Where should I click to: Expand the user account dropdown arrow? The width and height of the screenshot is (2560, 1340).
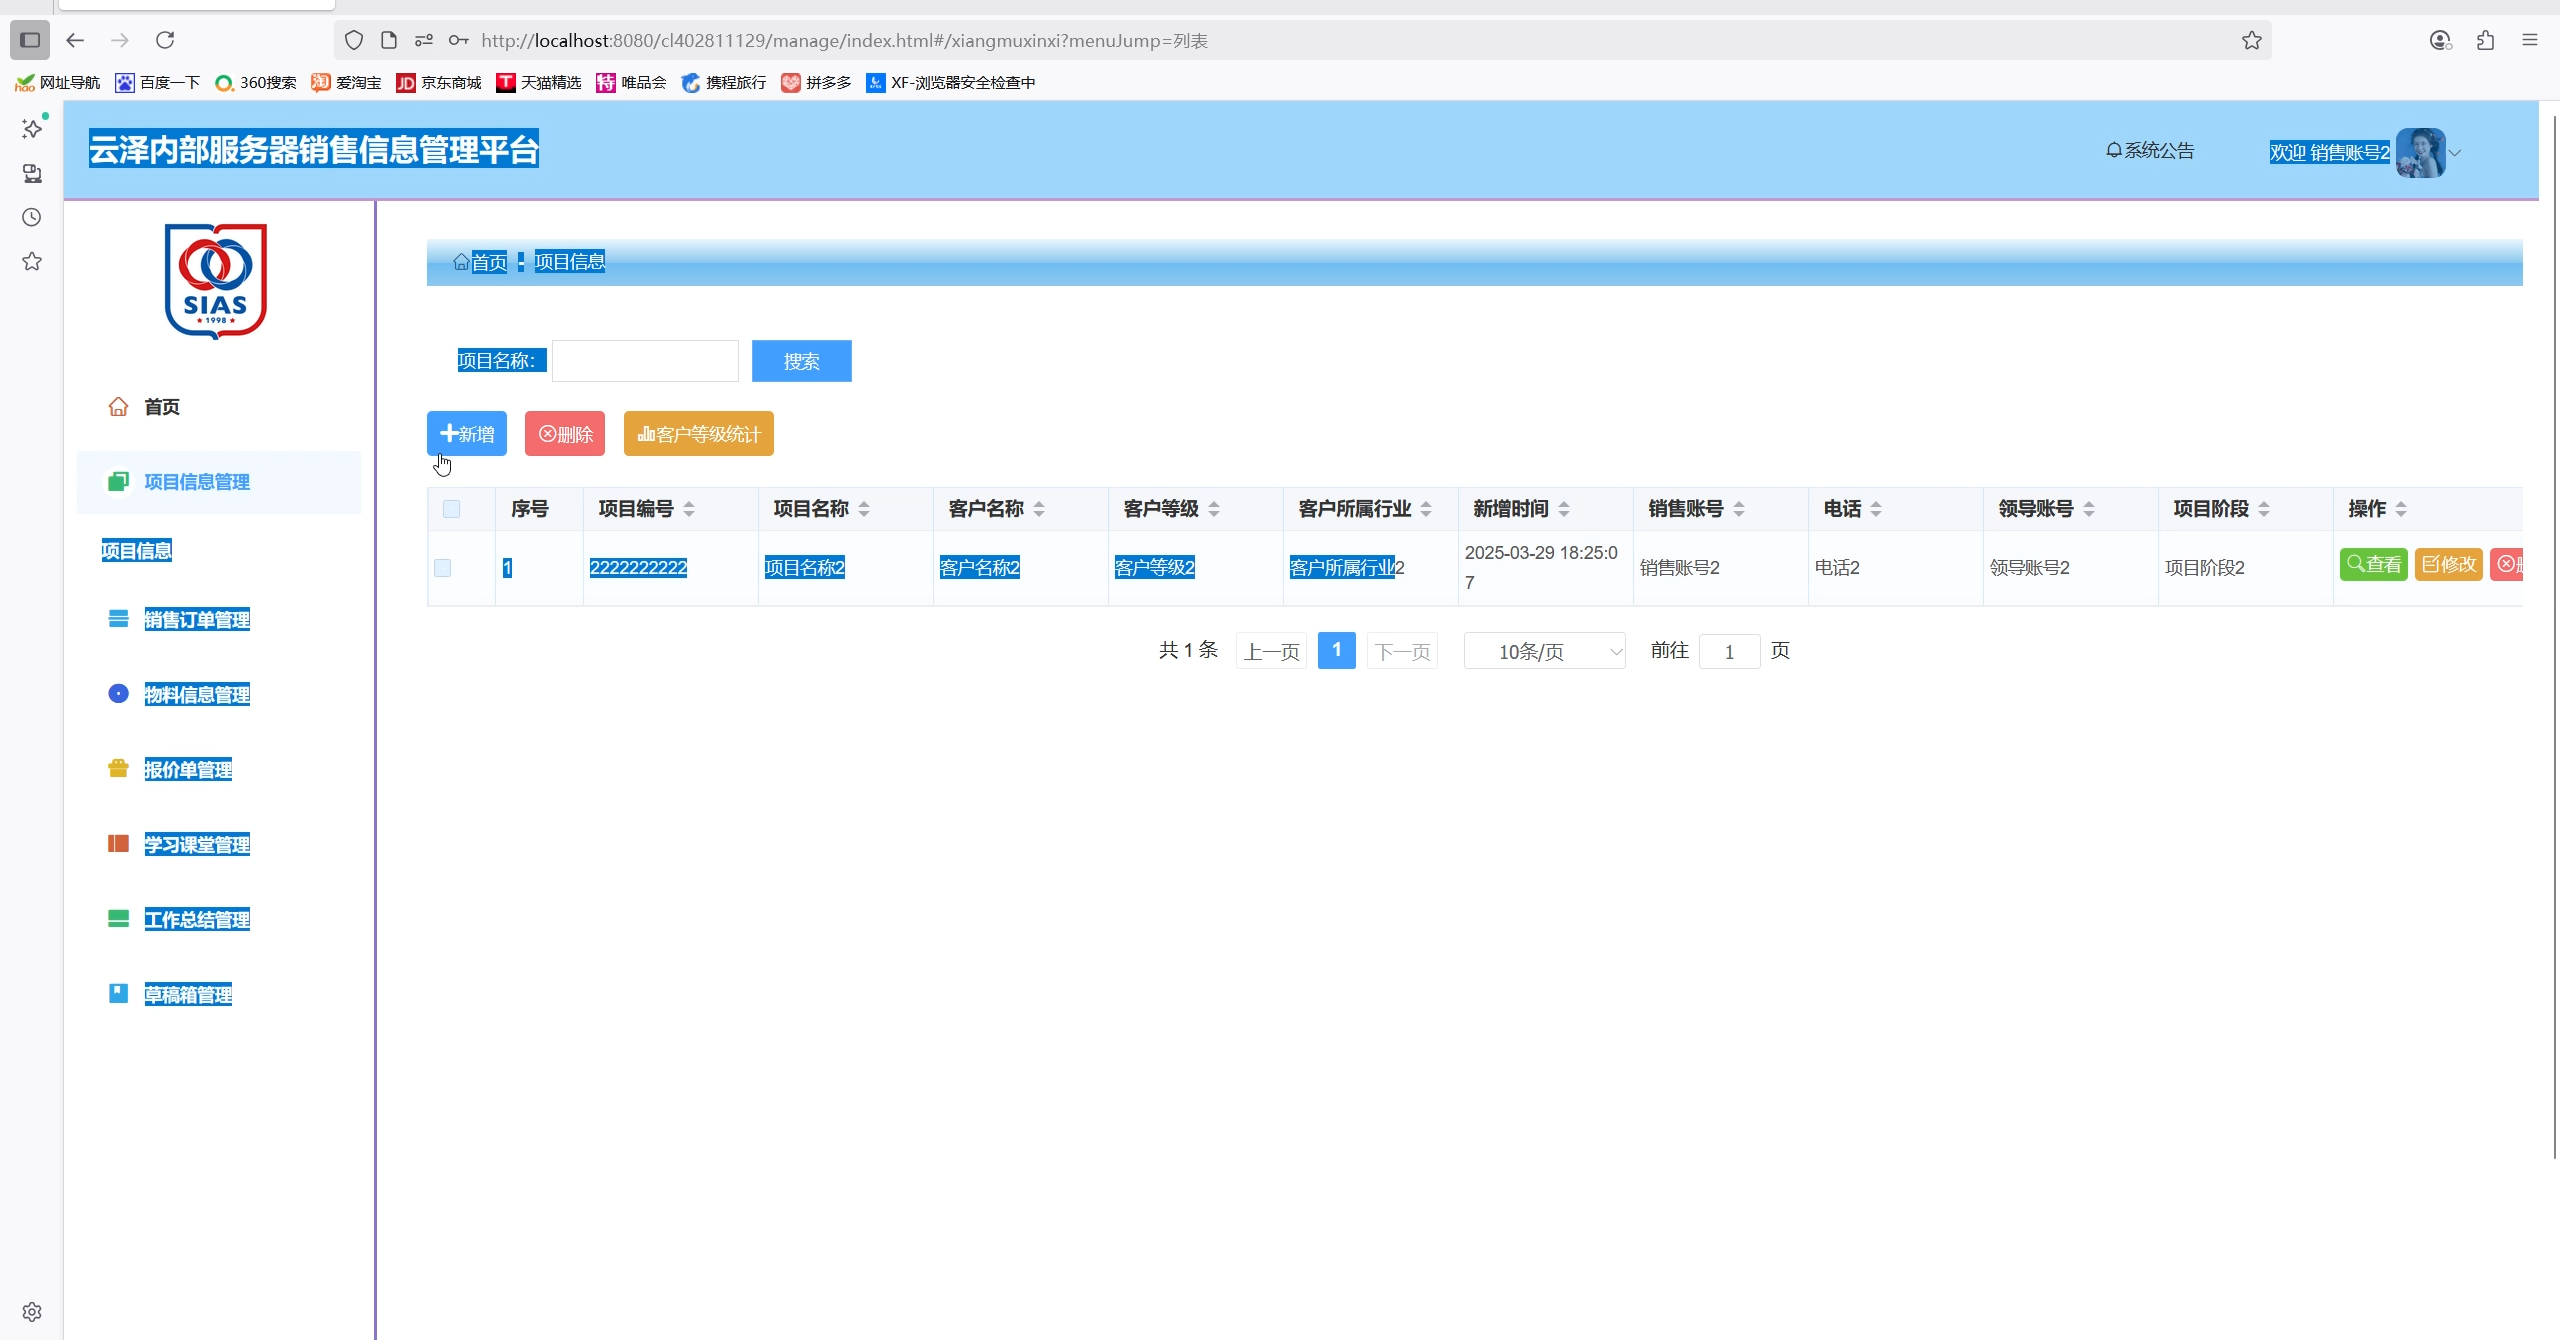point(2455,153)
